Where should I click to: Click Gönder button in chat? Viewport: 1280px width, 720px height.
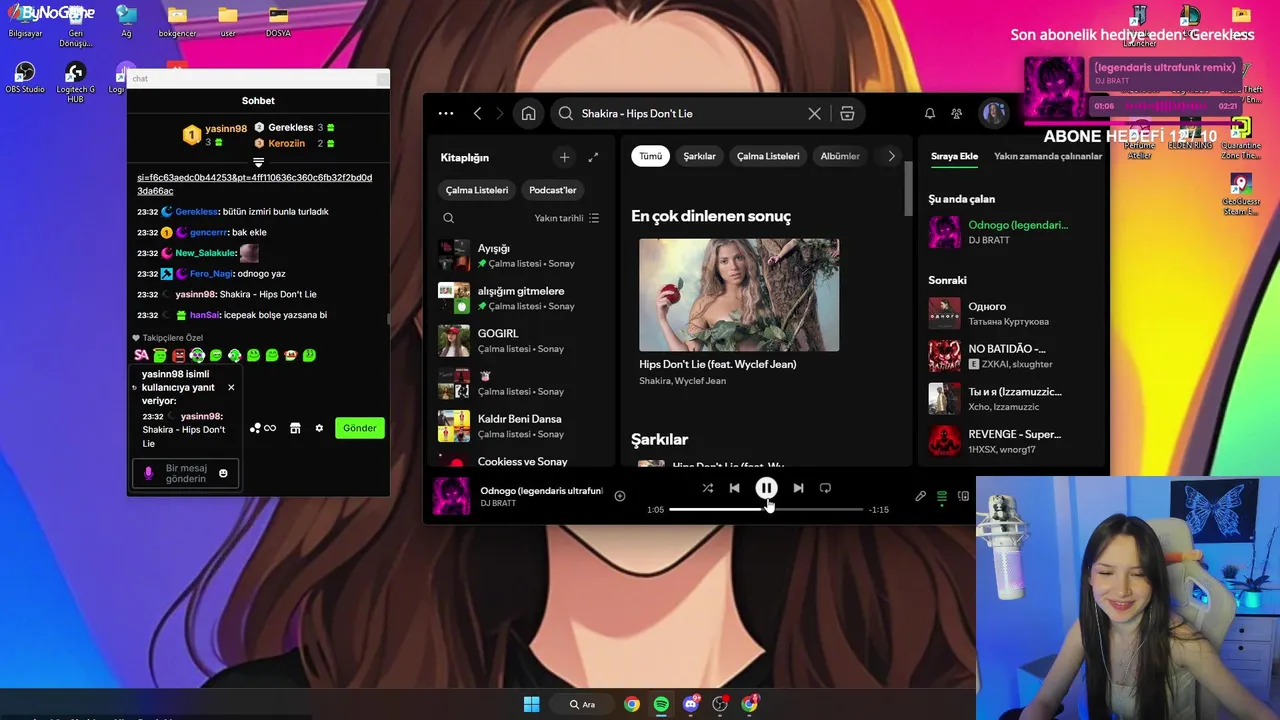click(360, 428)
